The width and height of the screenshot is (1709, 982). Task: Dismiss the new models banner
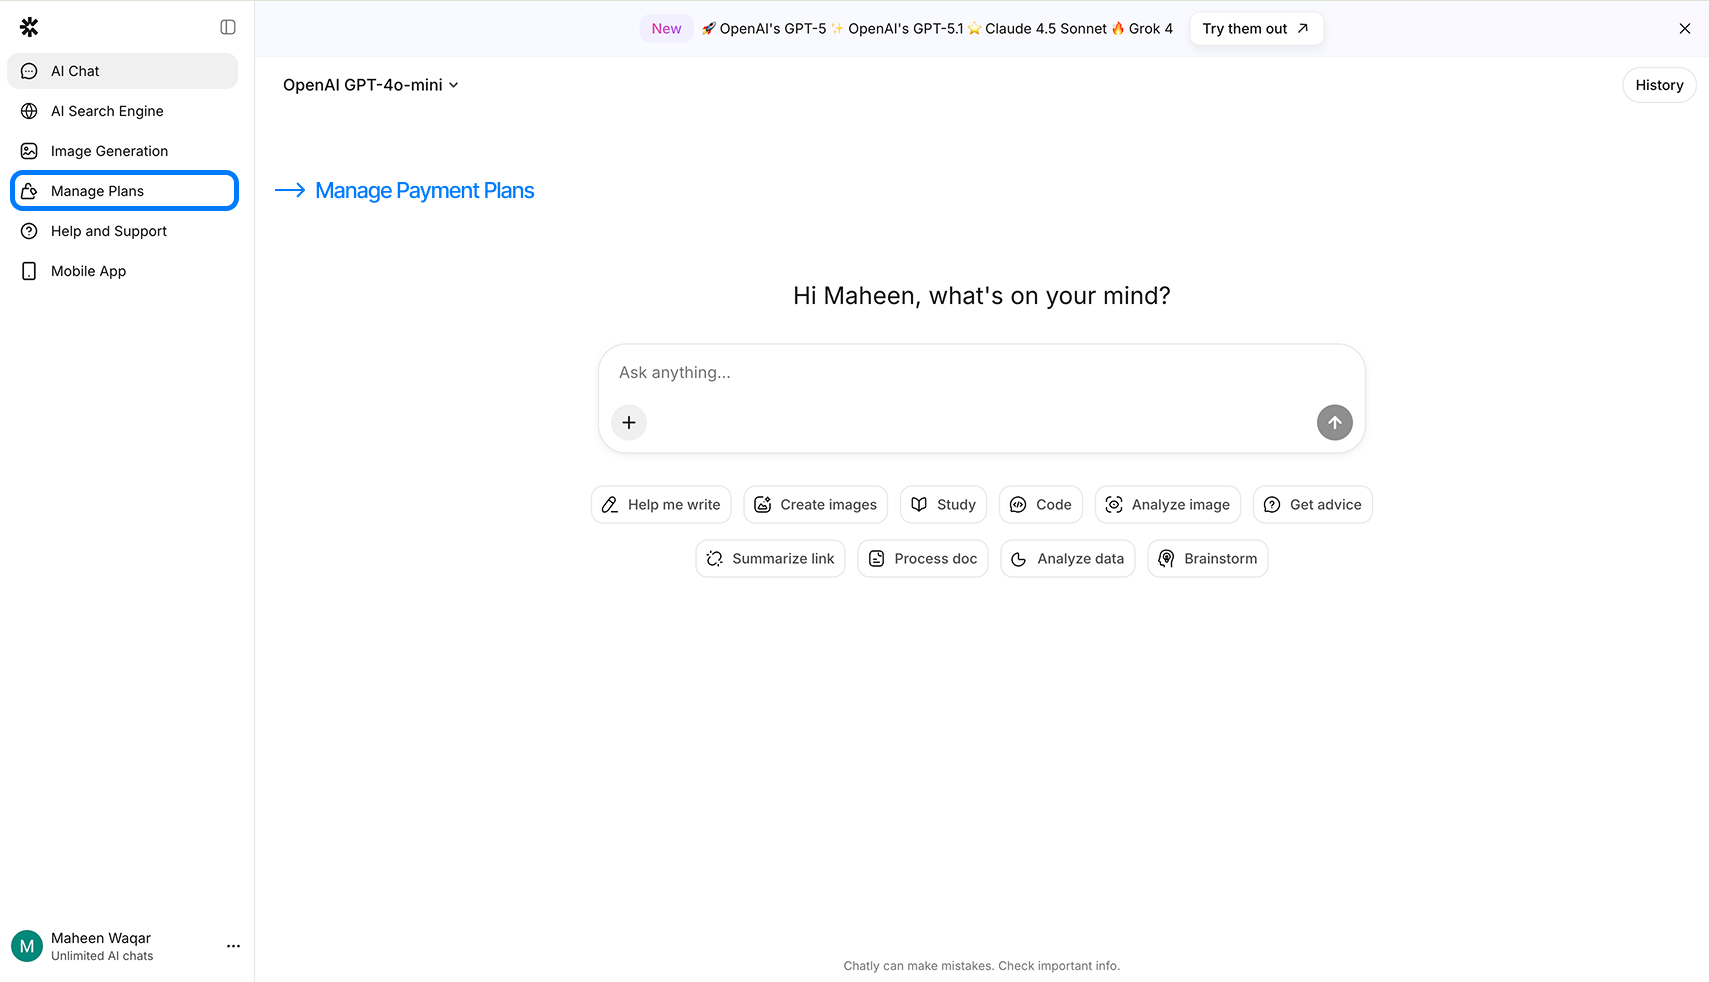pyautogui.click(x=1684, y=29)
